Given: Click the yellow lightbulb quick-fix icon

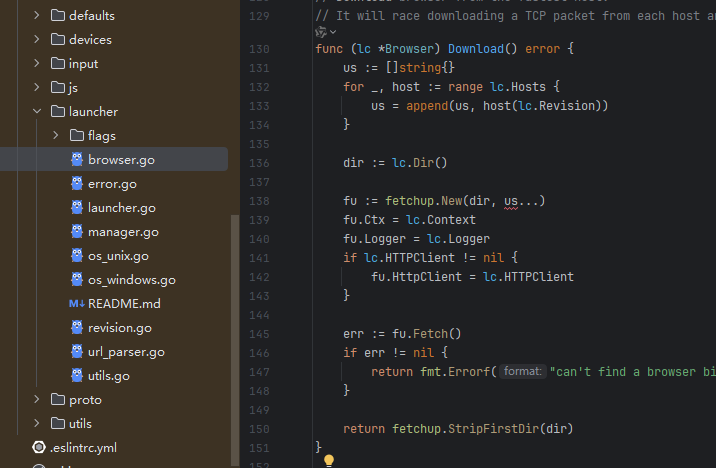Looking at the screenshot, I should point(328,461).
